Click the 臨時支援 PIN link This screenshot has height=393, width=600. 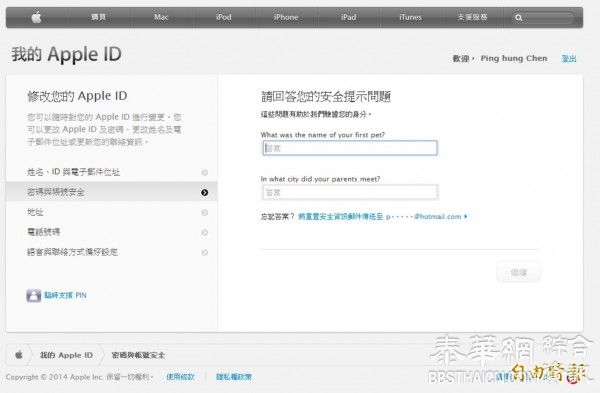(x=65, y=295)
